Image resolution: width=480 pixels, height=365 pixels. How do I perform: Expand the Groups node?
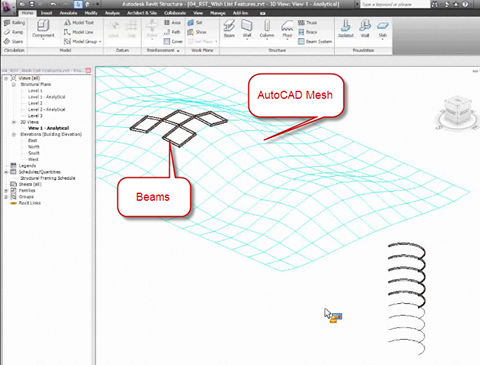[6, 197]
